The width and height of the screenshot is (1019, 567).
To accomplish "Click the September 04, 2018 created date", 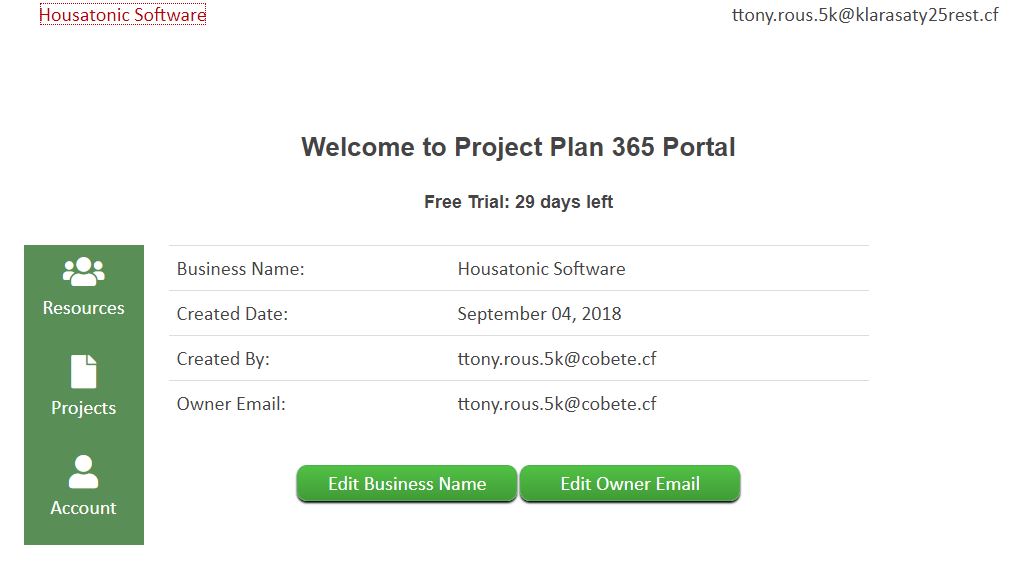I will coord(539,314).
